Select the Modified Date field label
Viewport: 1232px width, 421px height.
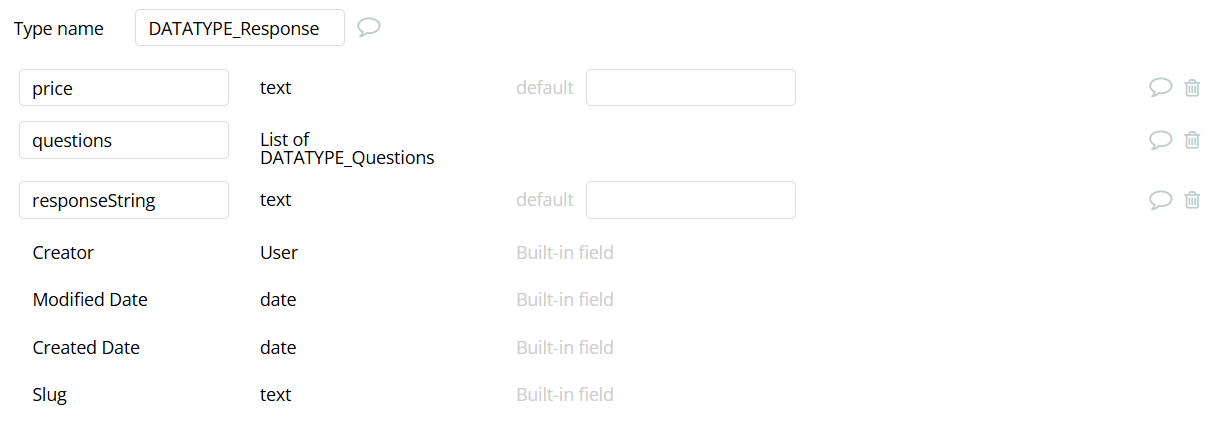click(90, 300)
